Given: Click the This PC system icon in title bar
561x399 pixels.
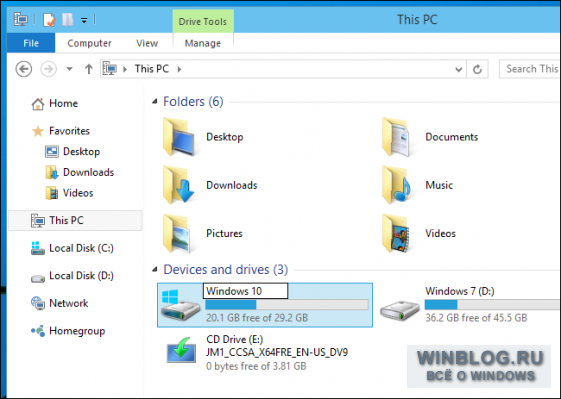Looking at the screenshot, I should coord(20,20).
